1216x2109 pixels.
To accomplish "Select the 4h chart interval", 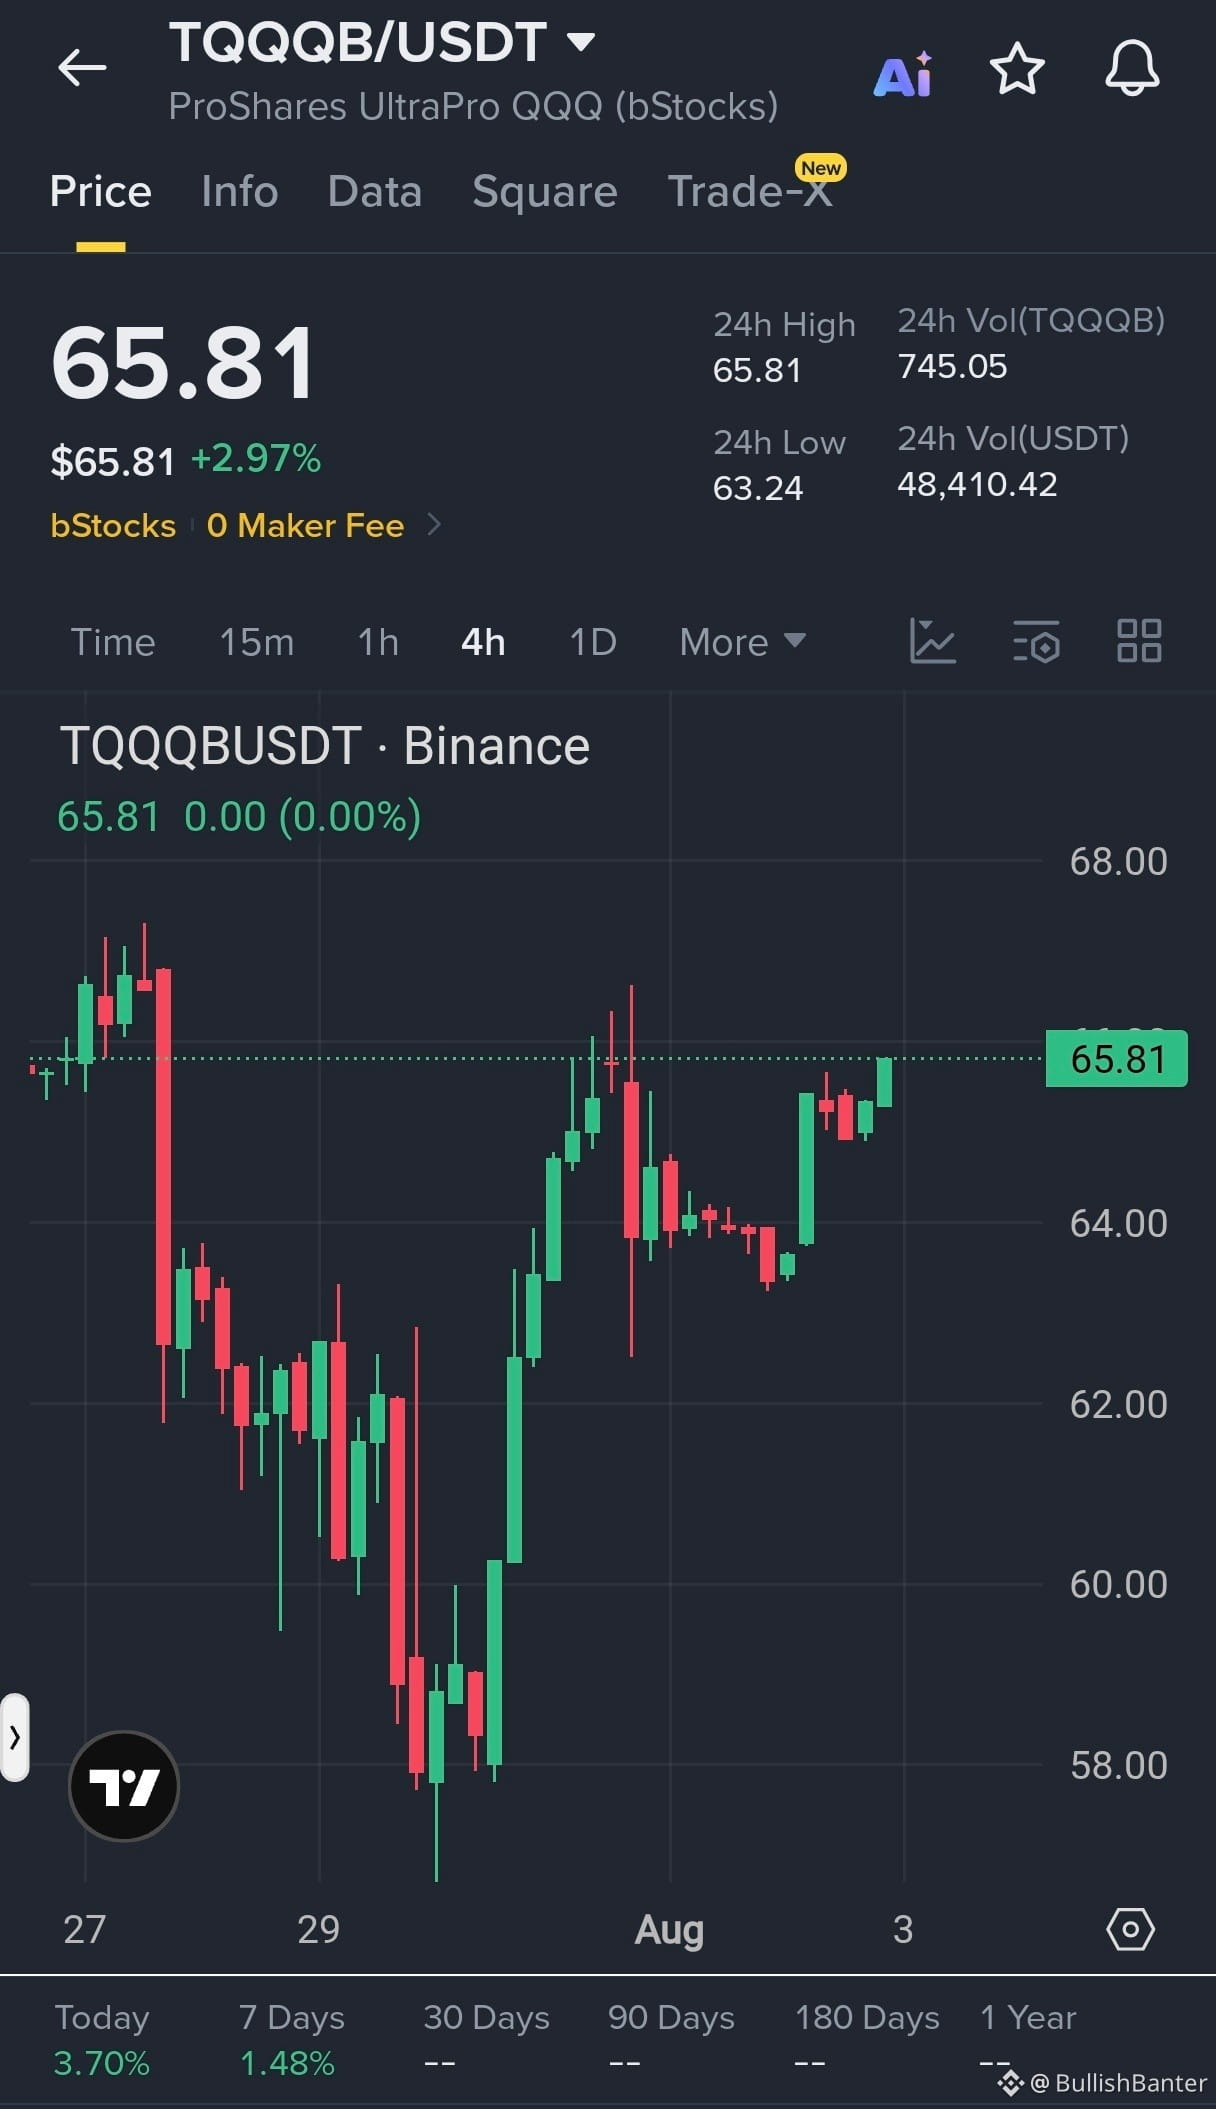I will click(483, 642).
